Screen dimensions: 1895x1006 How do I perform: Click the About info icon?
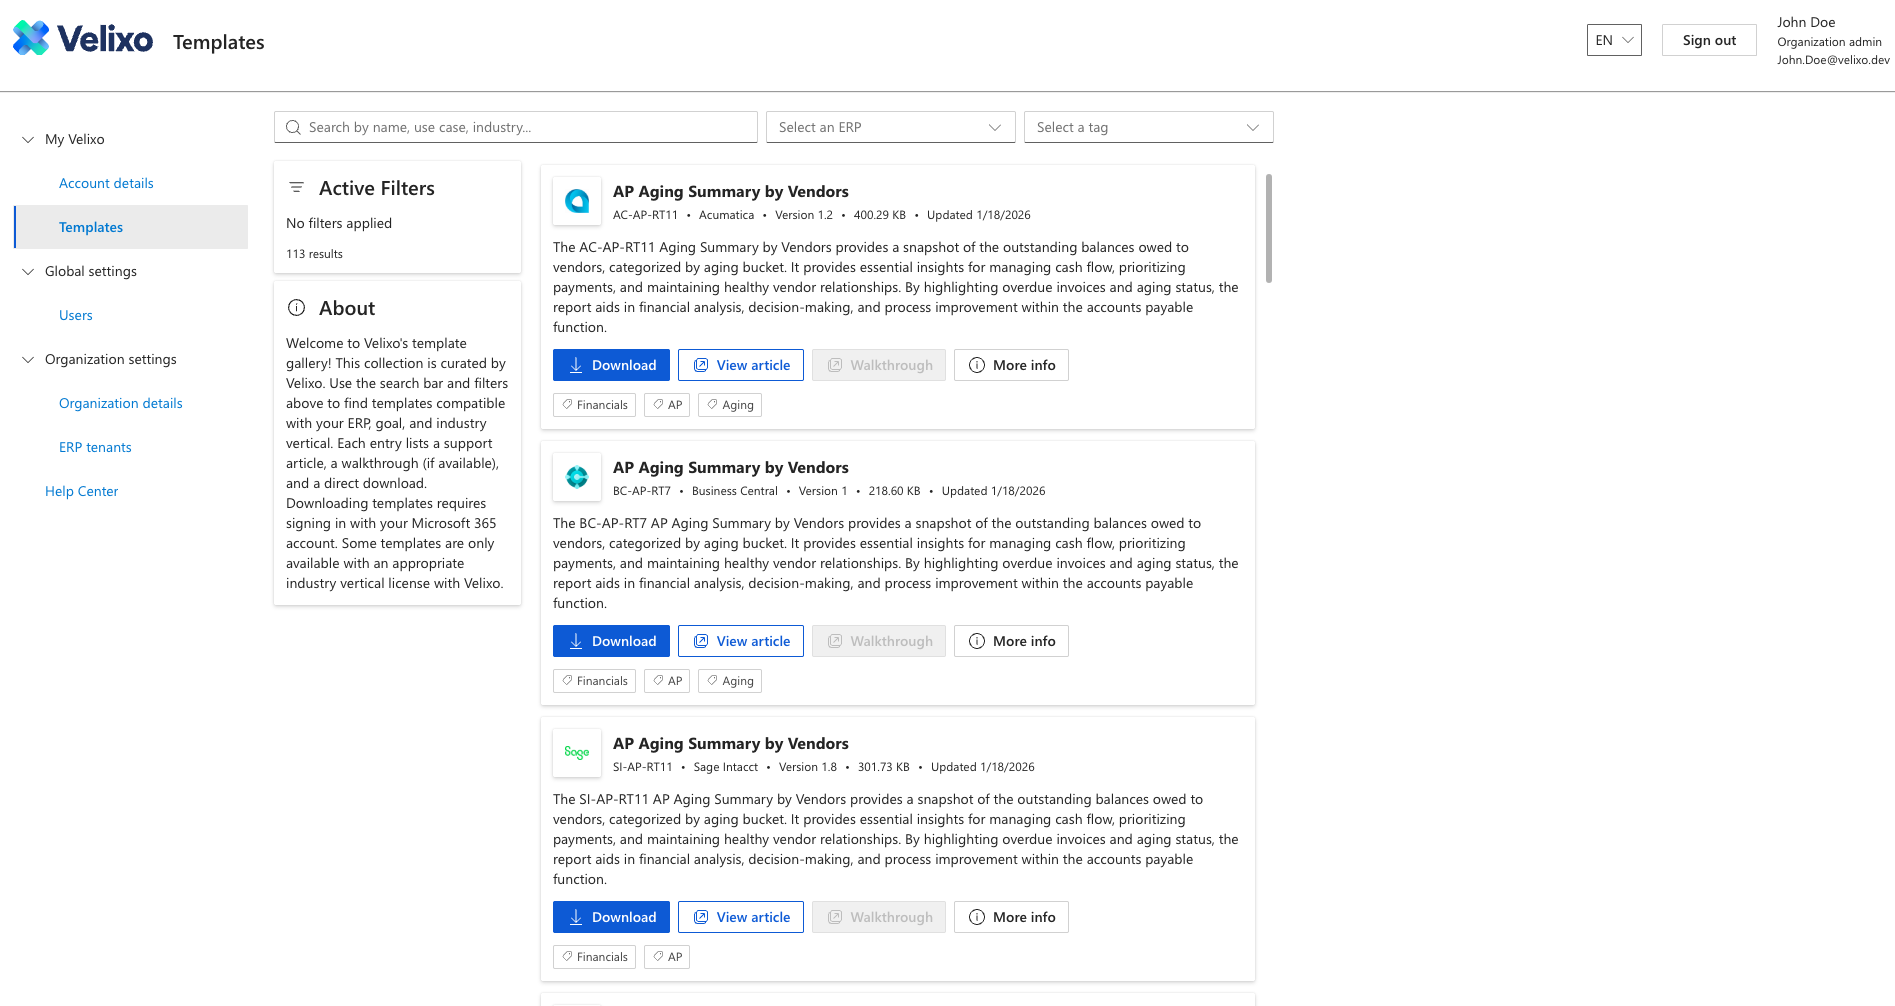click(297, 308)
